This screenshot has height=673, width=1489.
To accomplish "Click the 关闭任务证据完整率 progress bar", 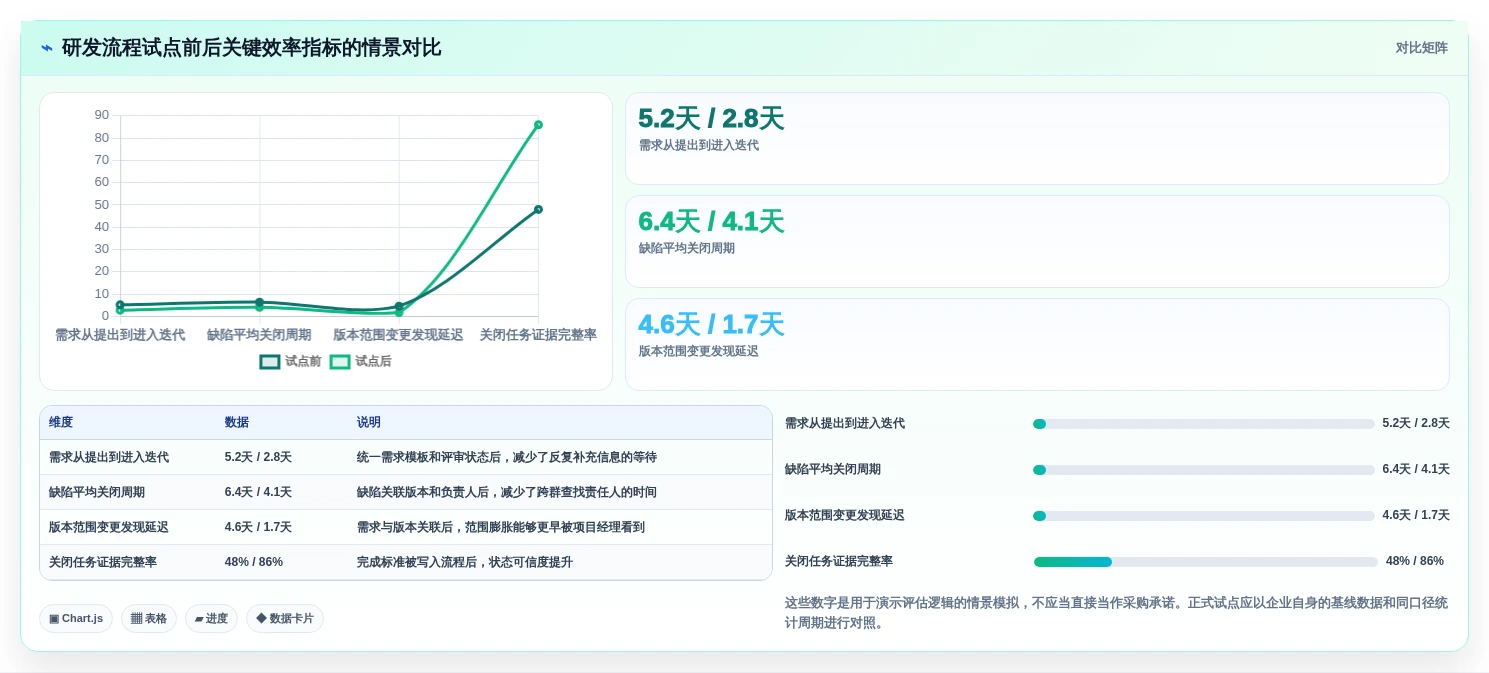I will coord(1206,562).
